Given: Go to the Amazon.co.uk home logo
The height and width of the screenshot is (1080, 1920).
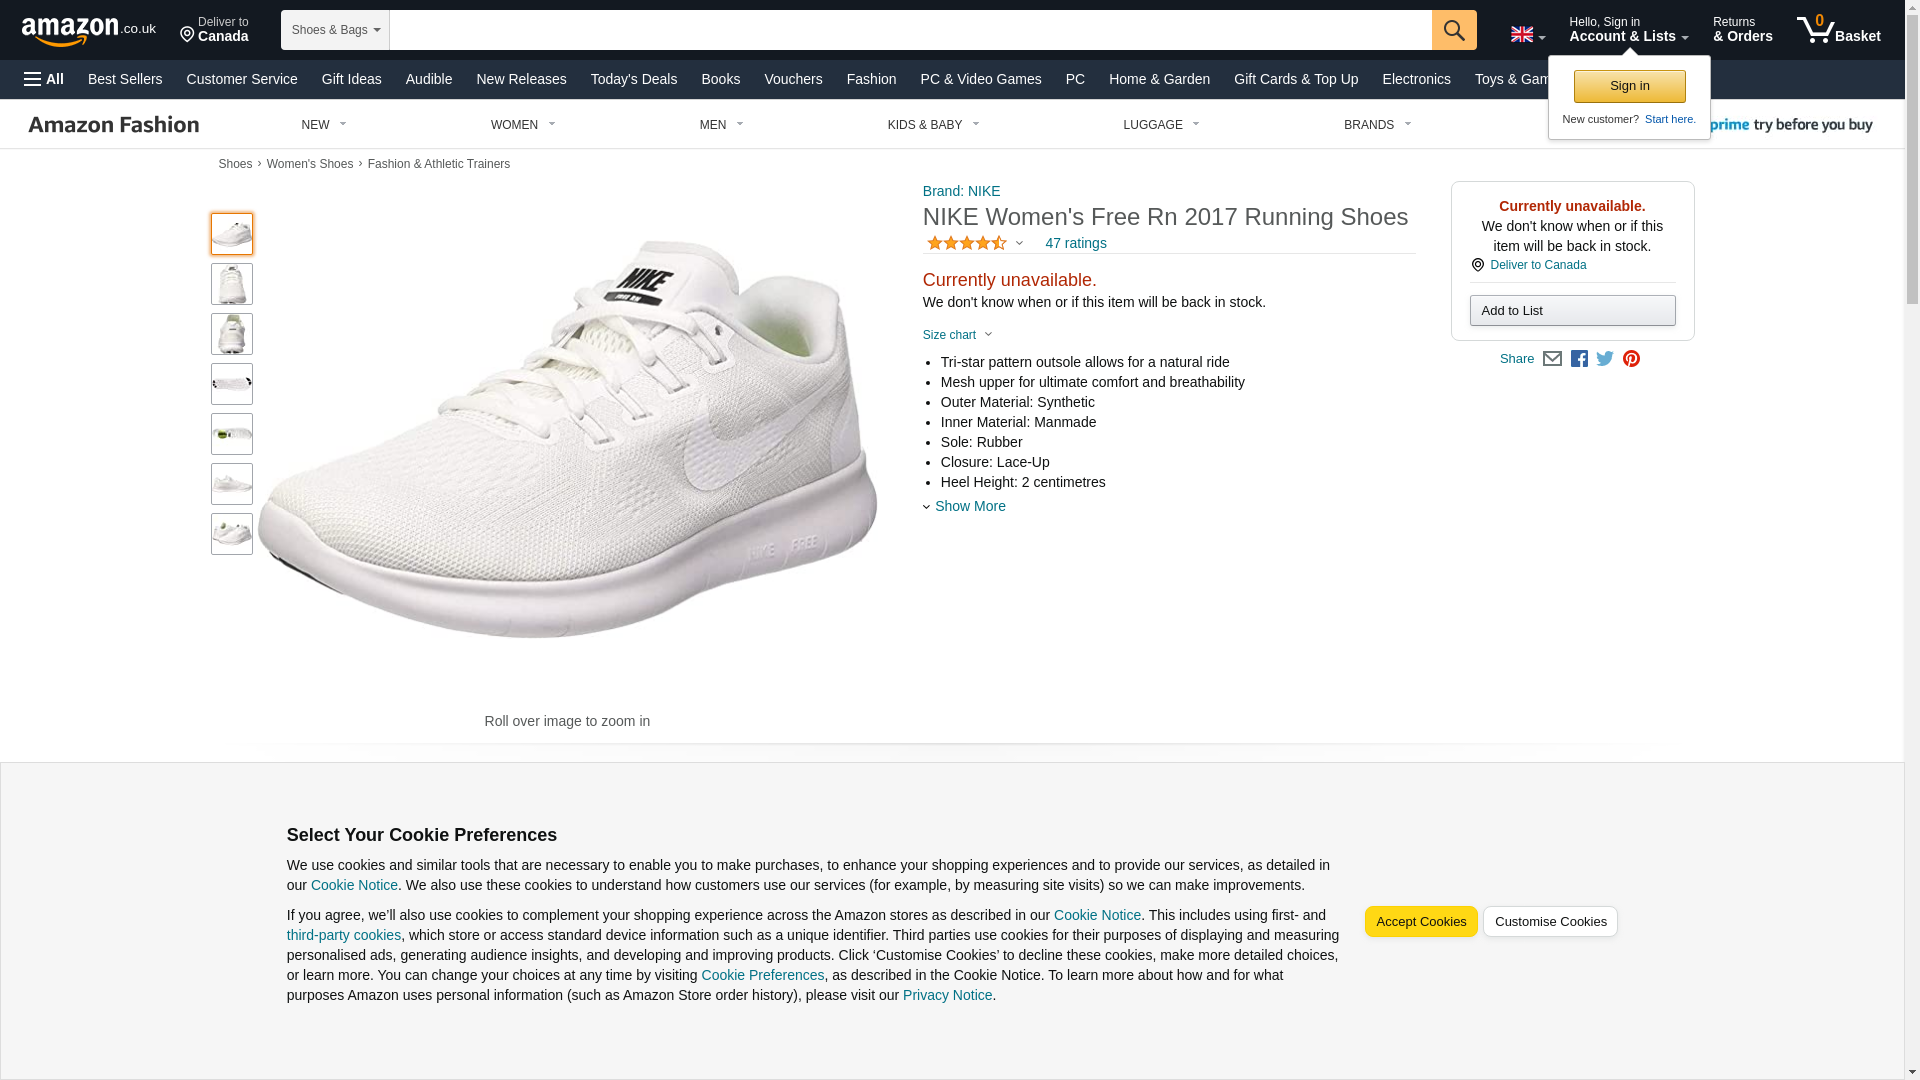Looking at the screenshot, I should click(x=88, y=31).
